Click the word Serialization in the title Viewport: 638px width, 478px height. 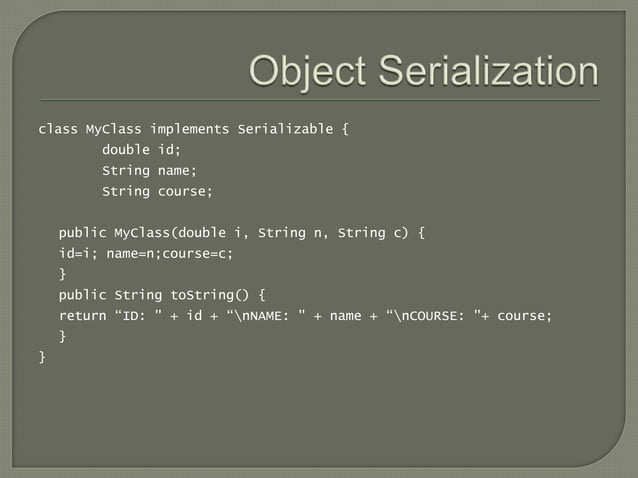coord(488,71)
